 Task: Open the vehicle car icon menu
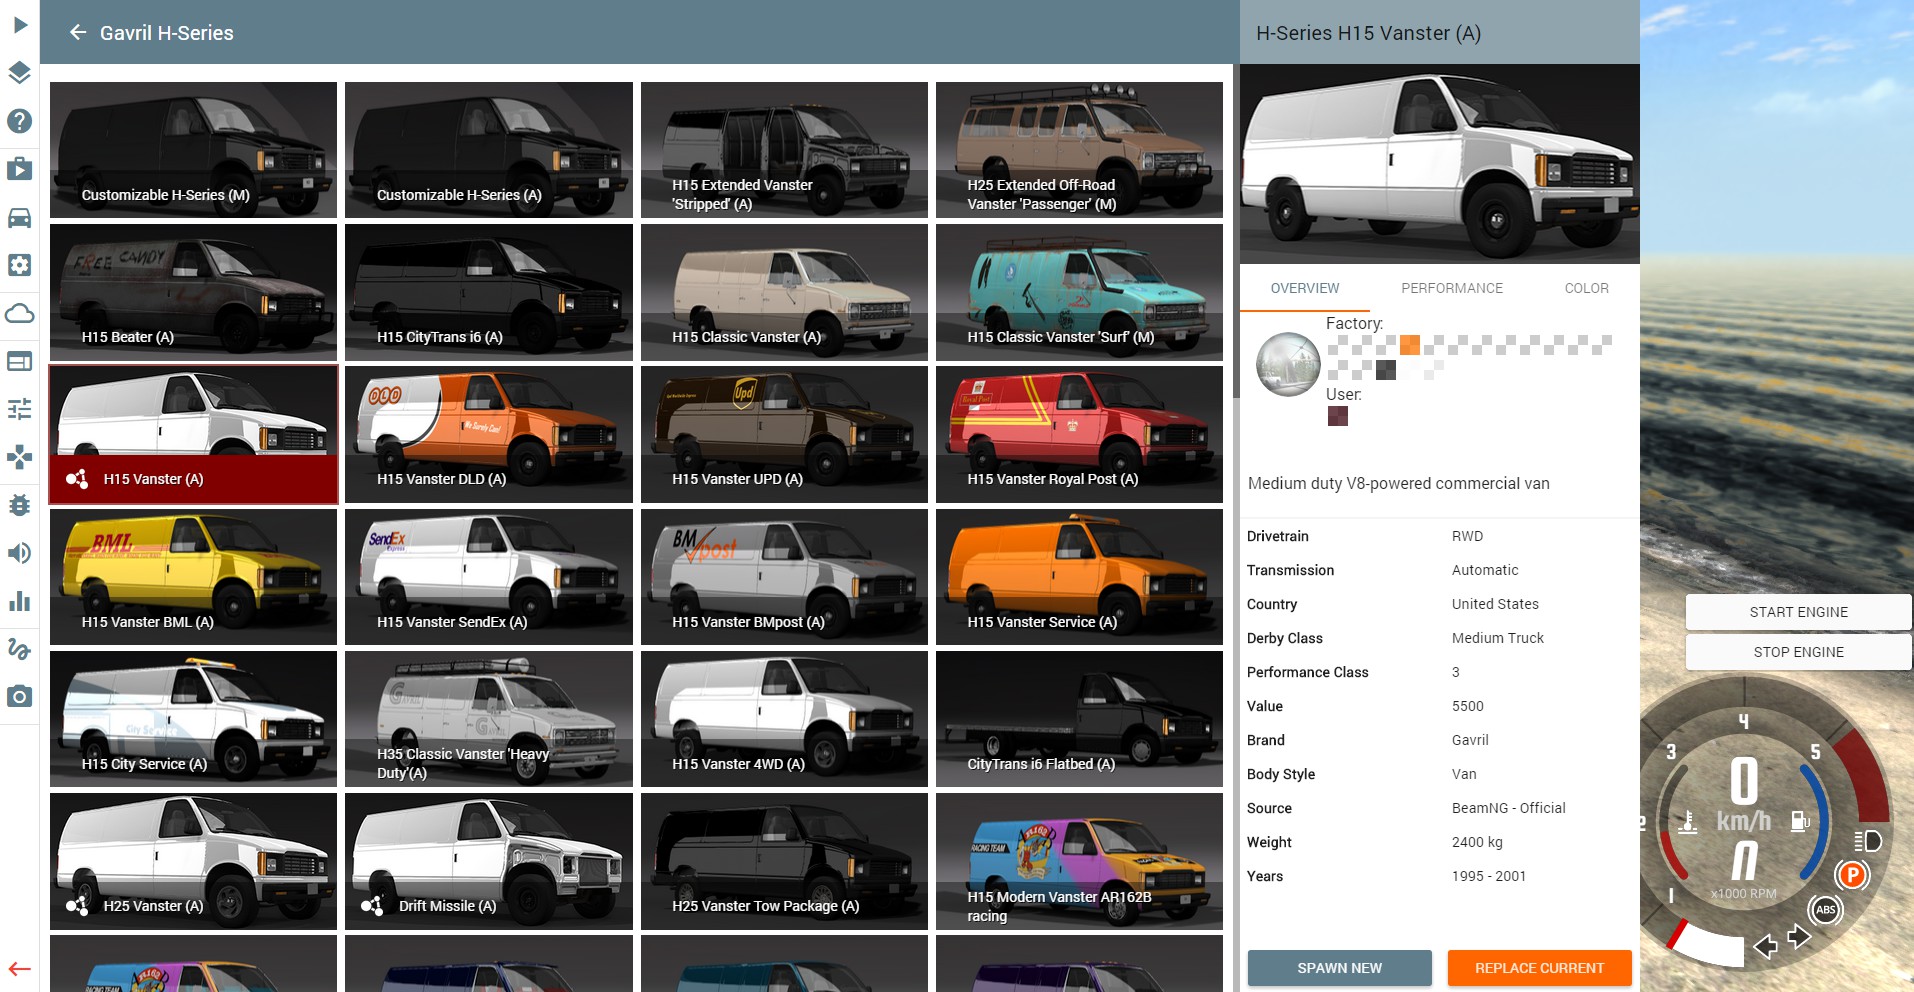tap(19, 217)
